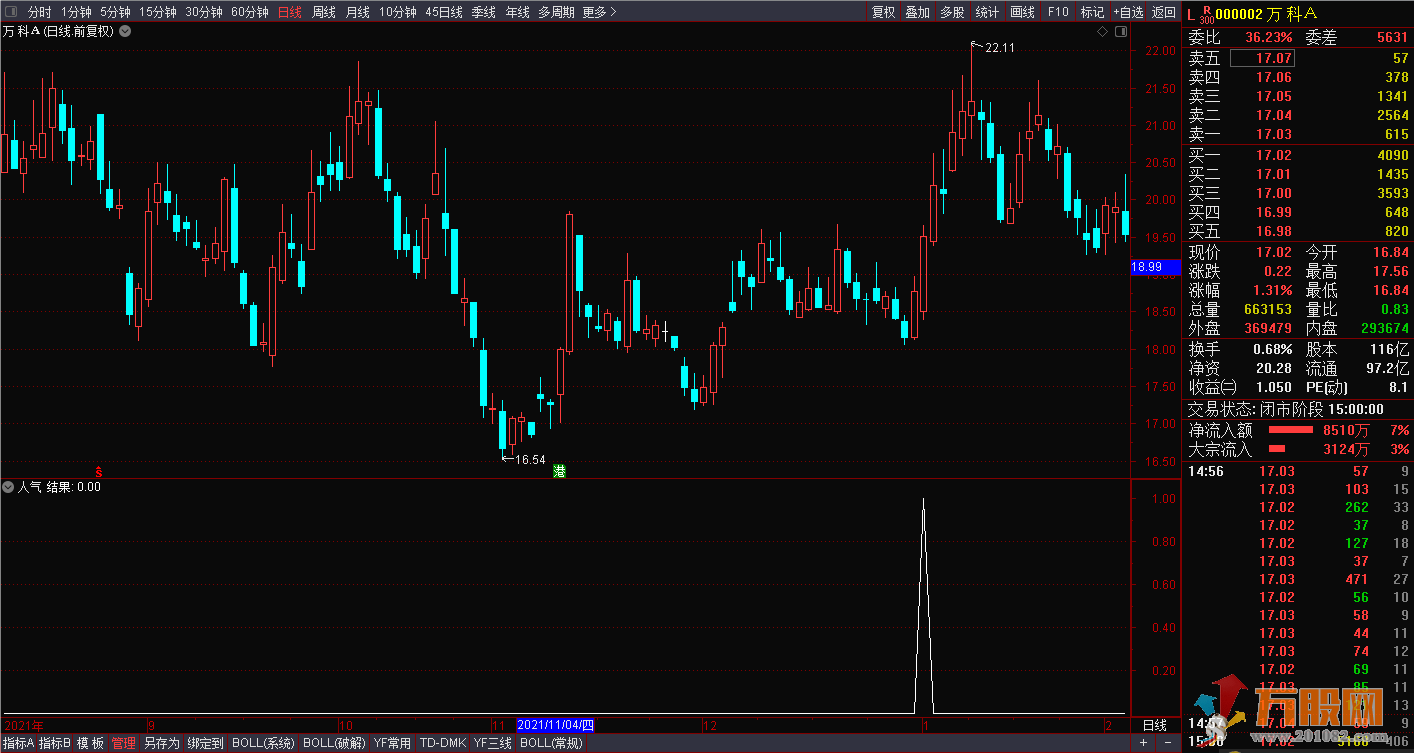Select the 30分钟 period
1414x753 pixels.
tap(204, 12)
